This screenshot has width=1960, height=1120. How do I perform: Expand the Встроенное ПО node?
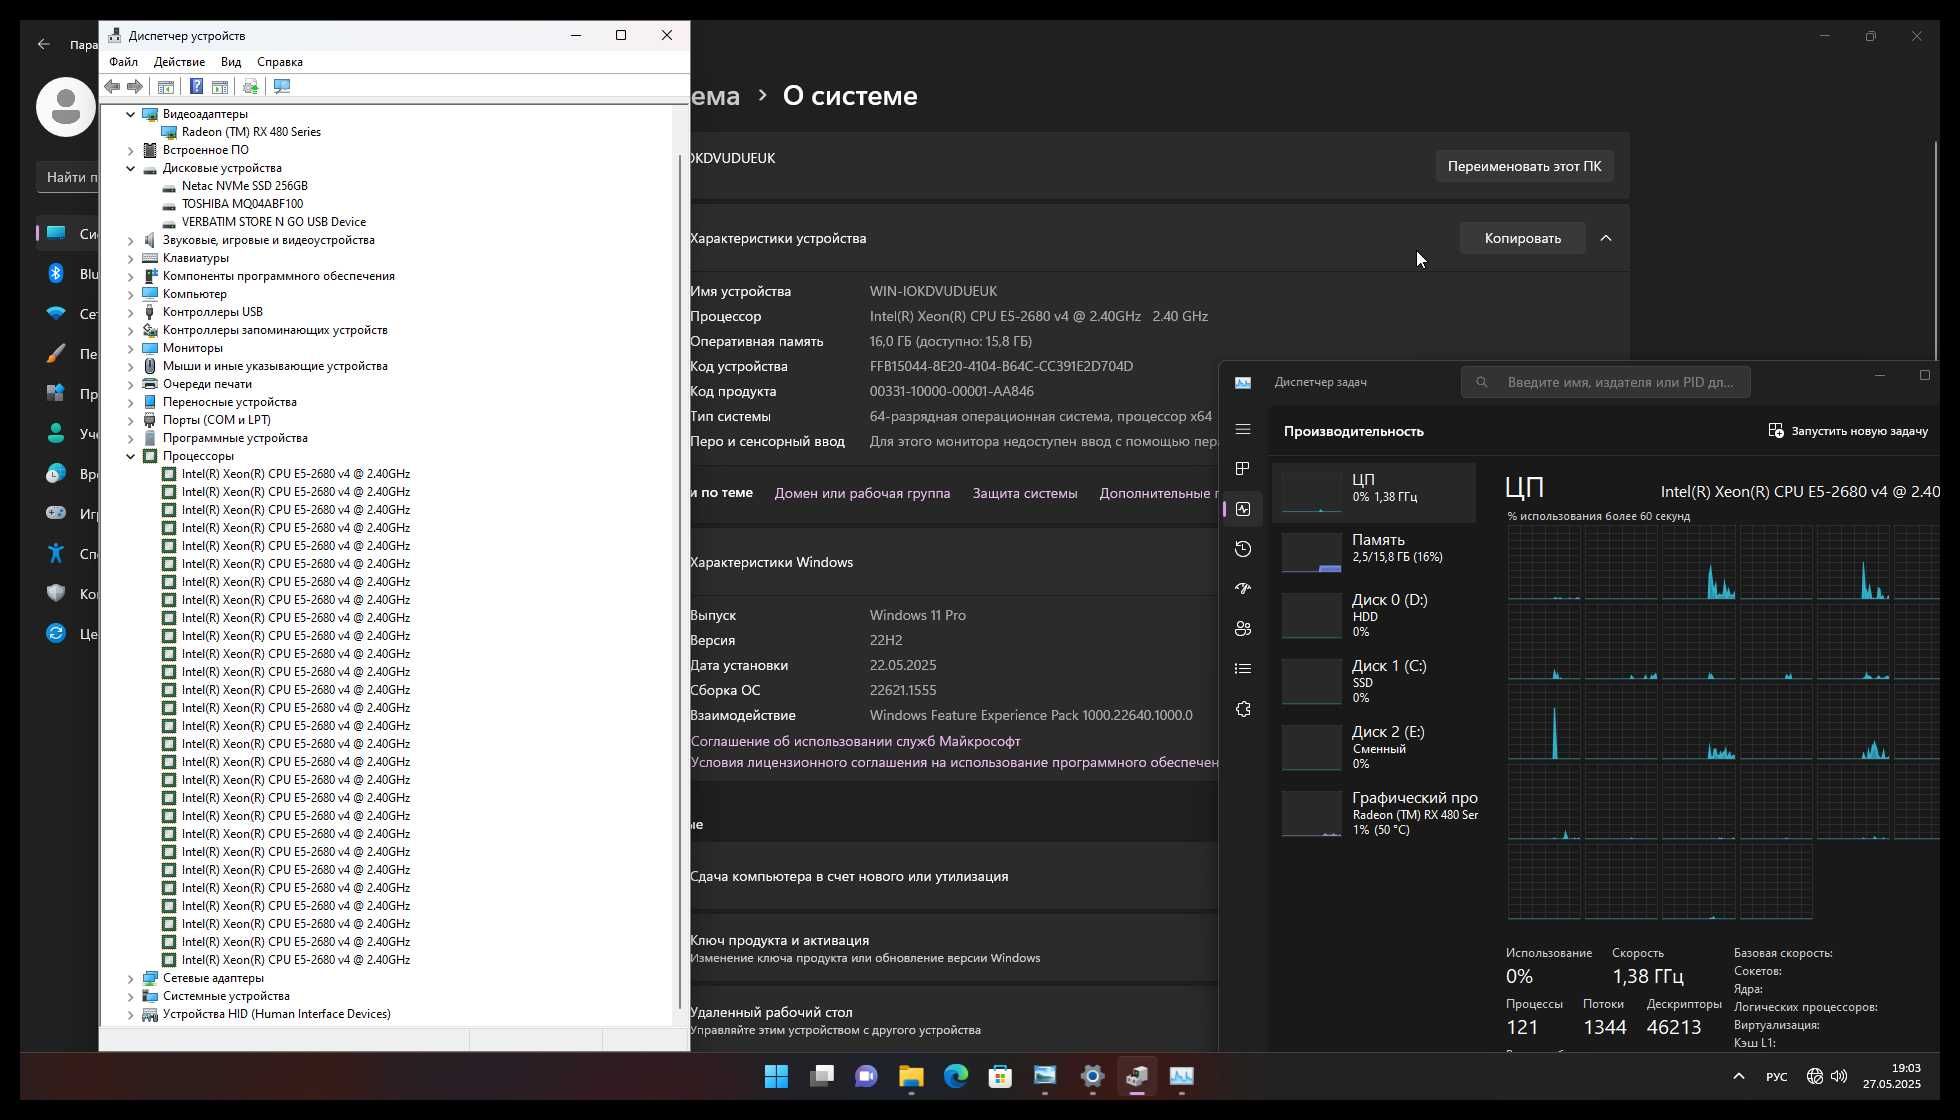pyautogui.click(x=130, y=150)
